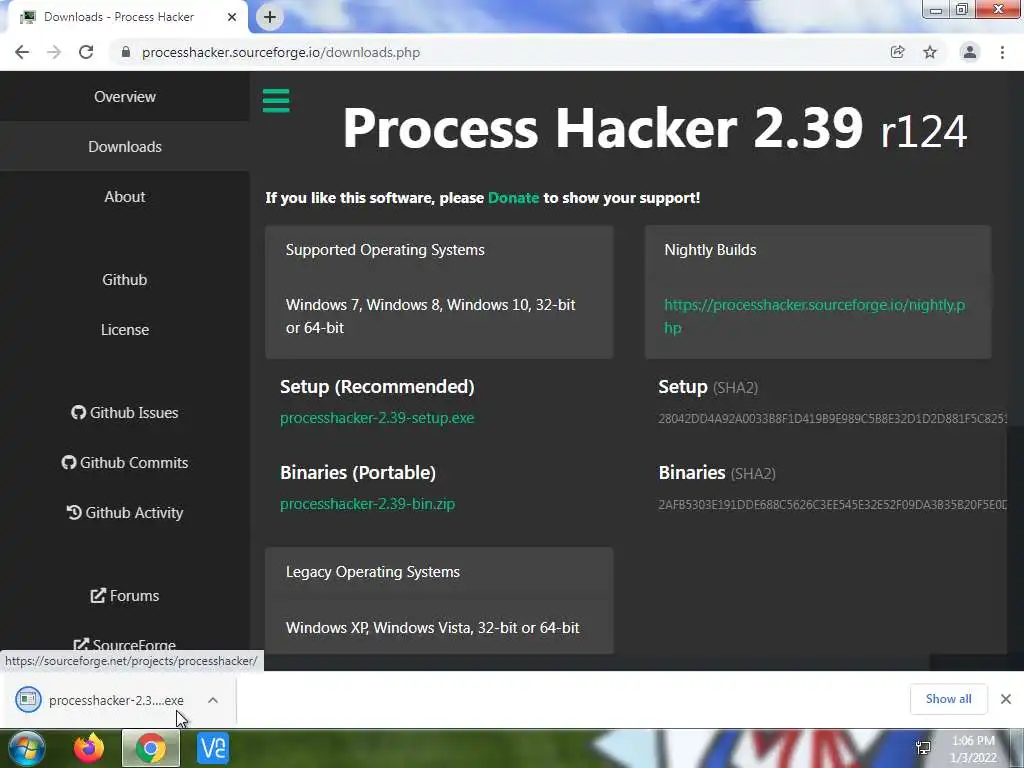Open the Chrome three-dot menu

coord(1002,52)
